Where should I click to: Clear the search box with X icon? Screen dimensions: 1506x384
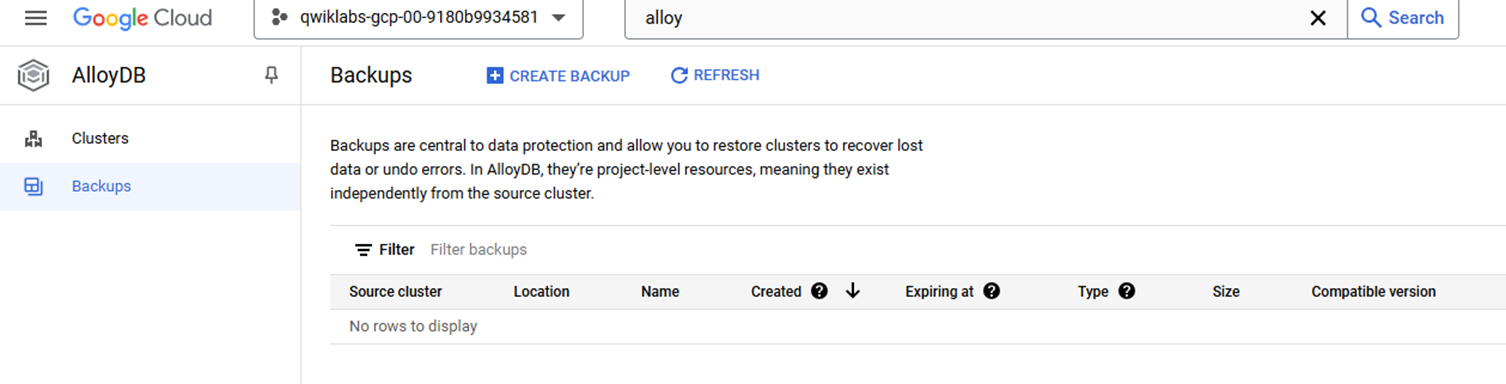[1318, 18]
